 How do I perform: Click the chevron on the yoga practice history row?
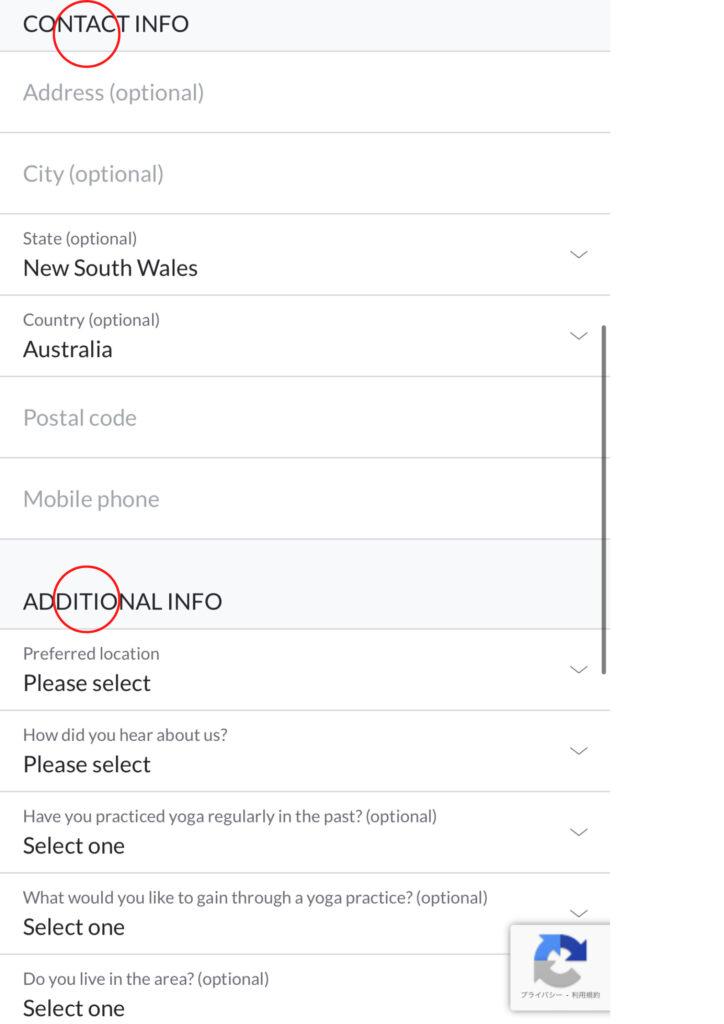click(578, 832)
